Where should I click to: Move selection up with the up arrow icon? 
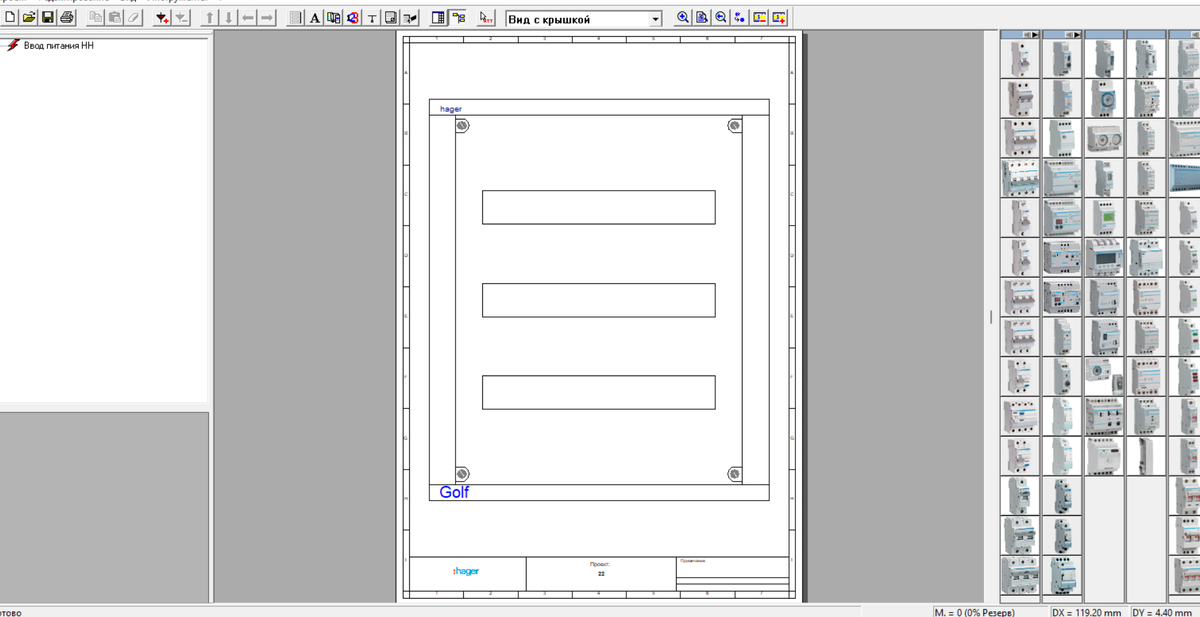210,18
